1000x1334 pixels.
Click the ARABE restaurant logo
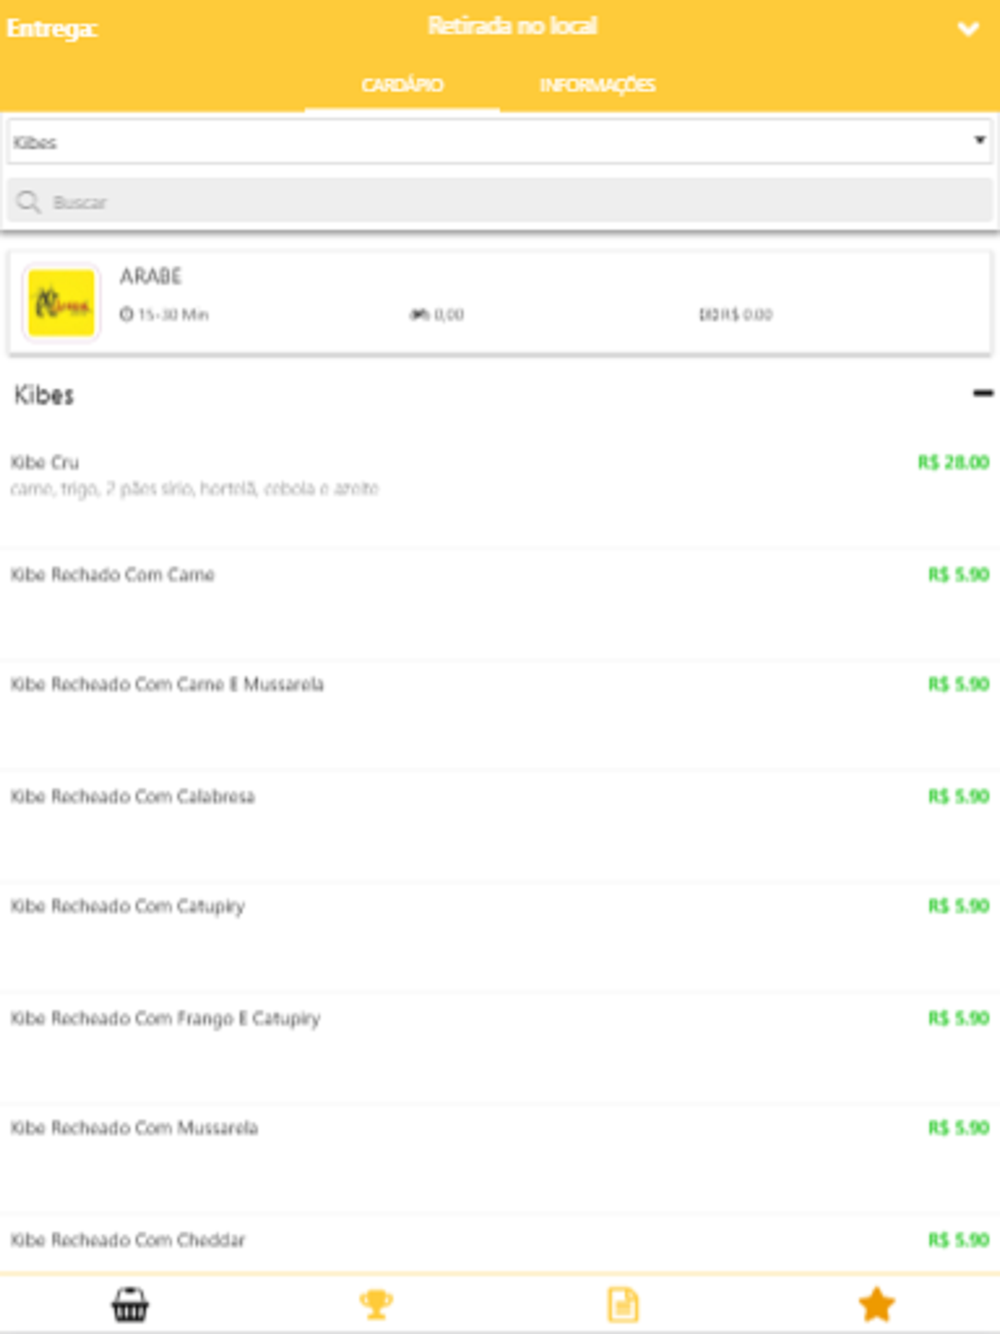tap(61, 302)
